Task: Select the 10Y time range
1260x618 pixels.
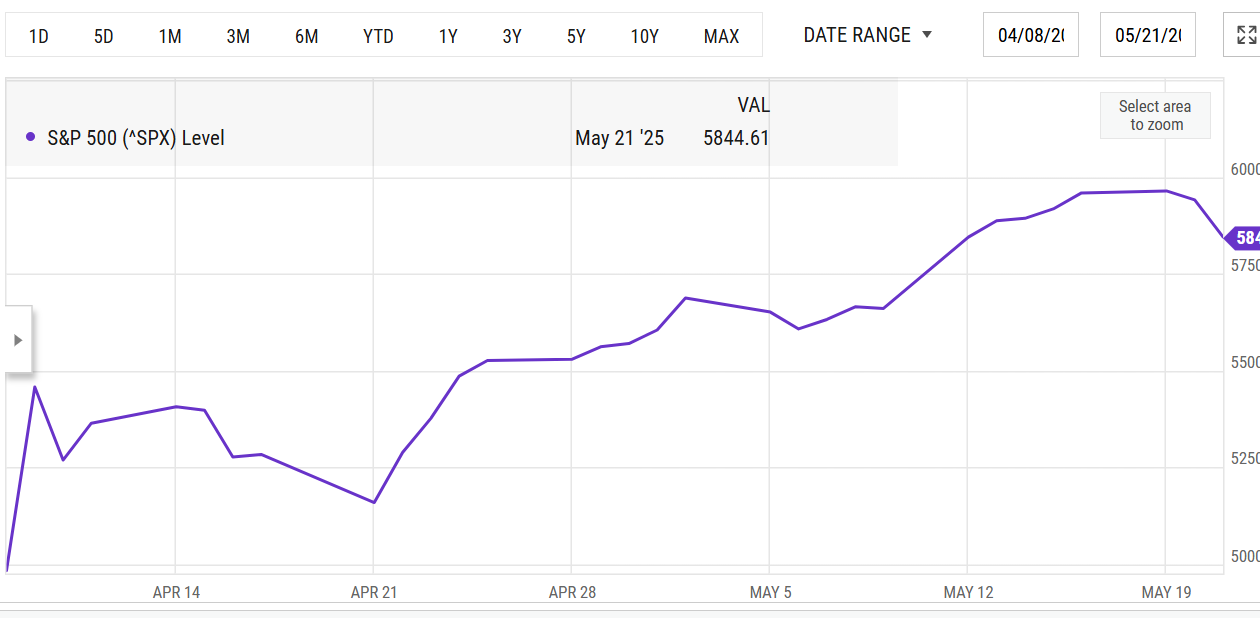Action: tap(644, 36)
